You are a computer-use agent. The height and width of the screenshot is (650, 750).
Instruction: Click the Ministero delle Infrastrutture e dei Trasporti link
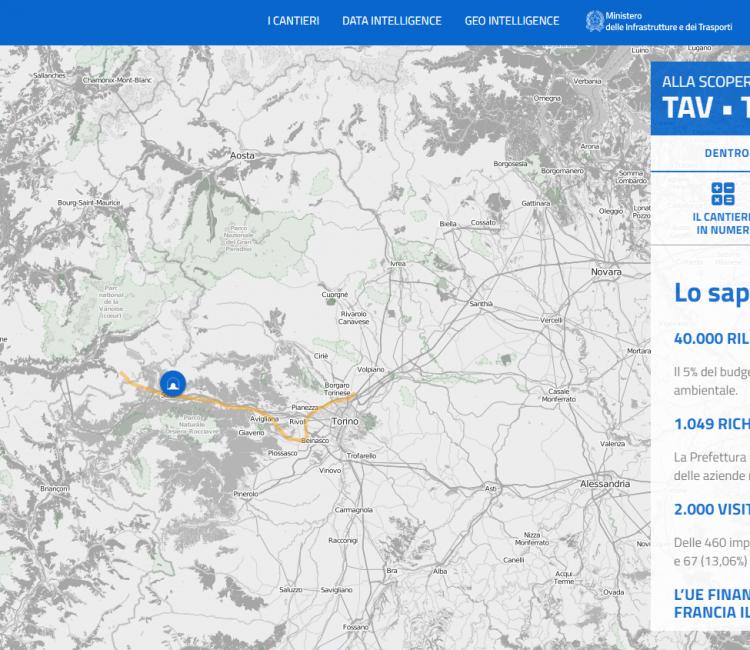tap(669, 22)
